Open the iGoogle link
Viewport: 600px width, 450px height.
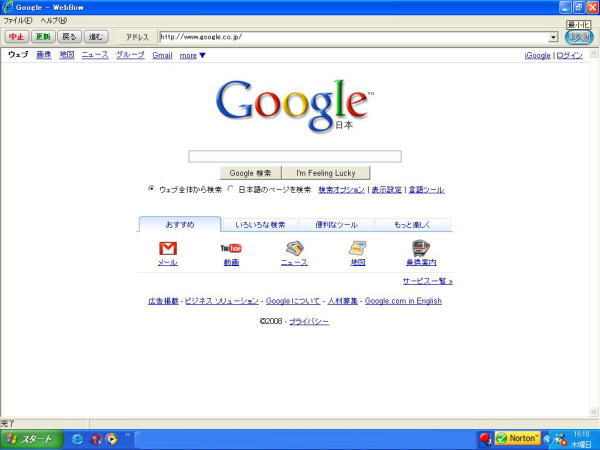pyautogui.click(x=538, y=55)
